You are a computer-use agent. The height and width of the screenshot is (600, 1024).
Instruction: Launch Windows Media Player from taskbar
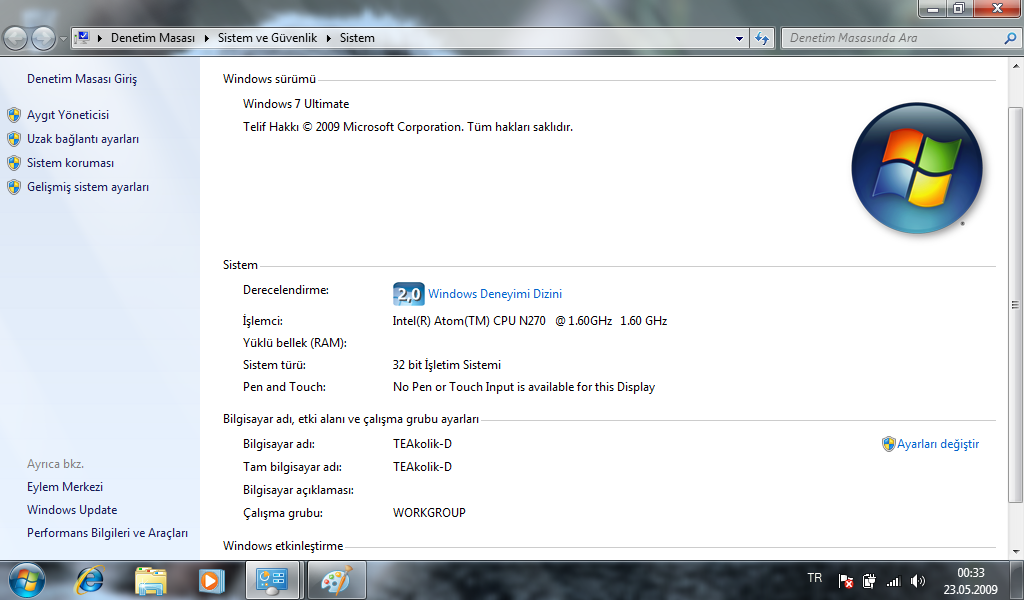click(x=211, y=580)
